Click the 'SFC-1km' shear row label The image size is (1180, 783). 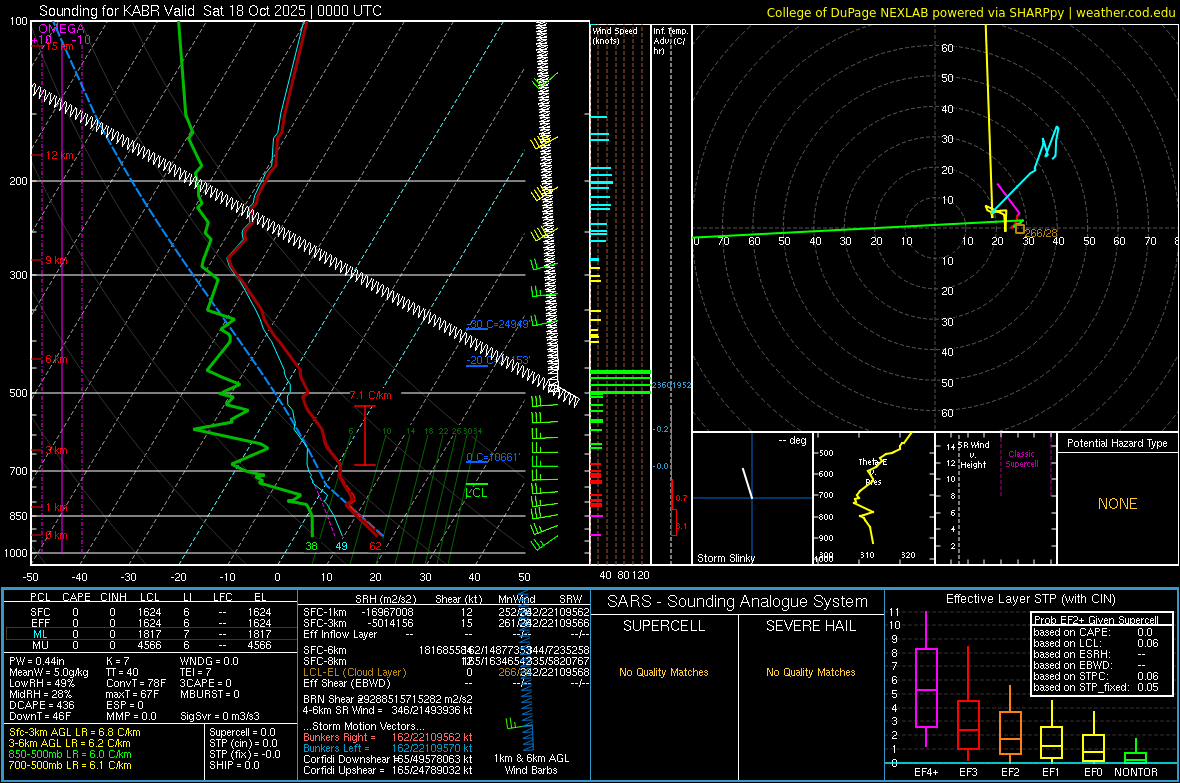click(325, 612)
